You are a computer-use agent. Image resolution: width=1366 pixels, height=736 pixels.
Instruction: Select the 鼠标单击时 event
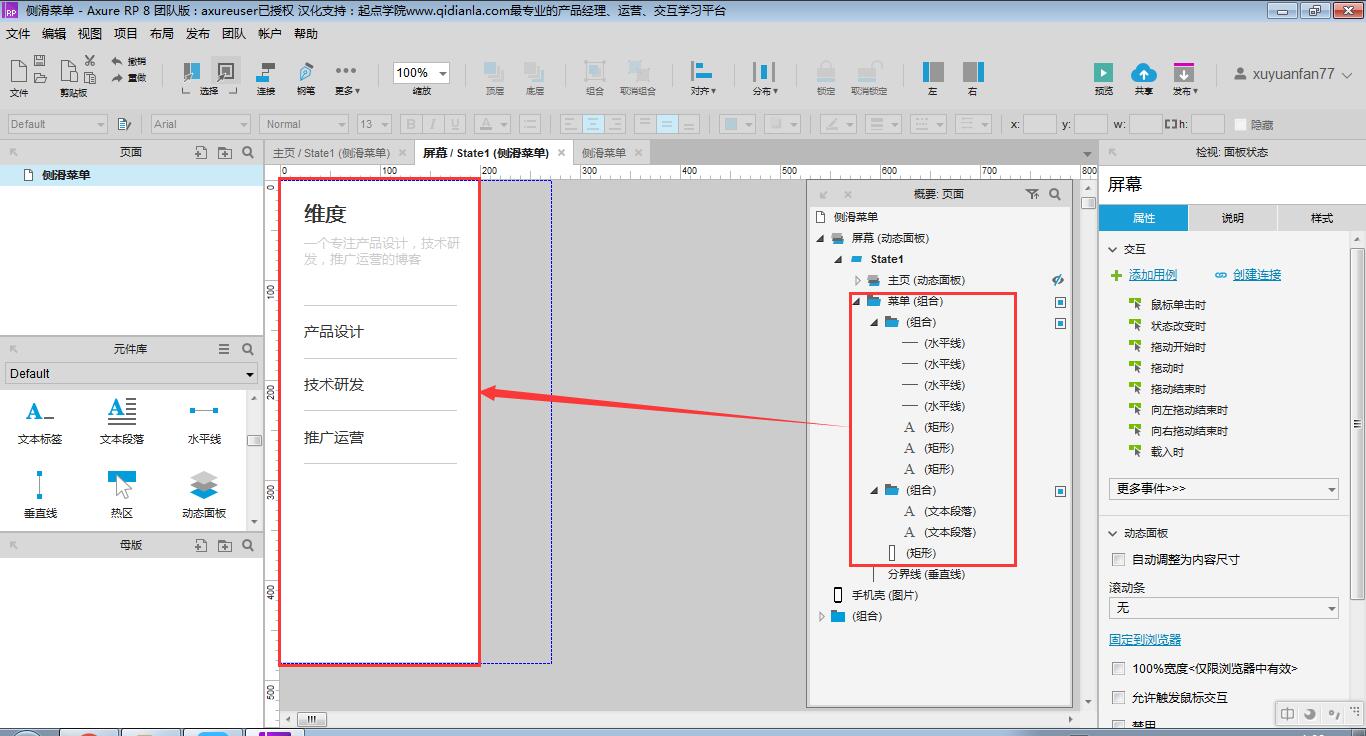coord(1178,305)
